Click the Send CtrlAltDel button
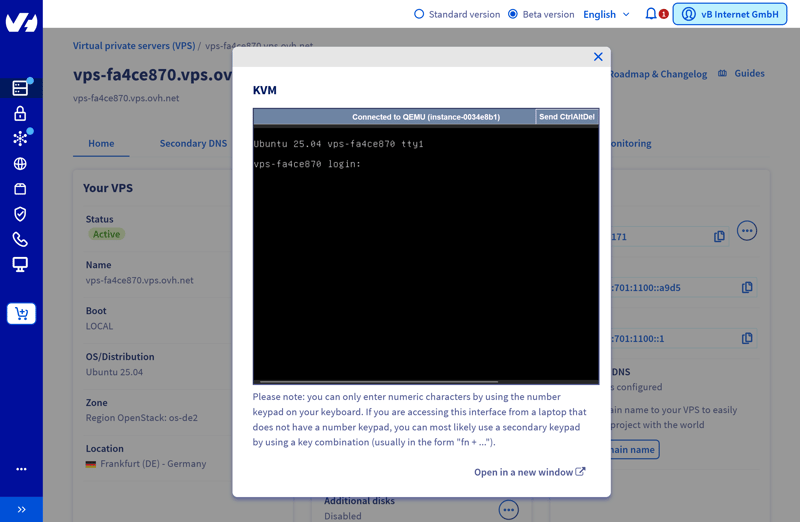The image size is (800, 522). (567, 117)
